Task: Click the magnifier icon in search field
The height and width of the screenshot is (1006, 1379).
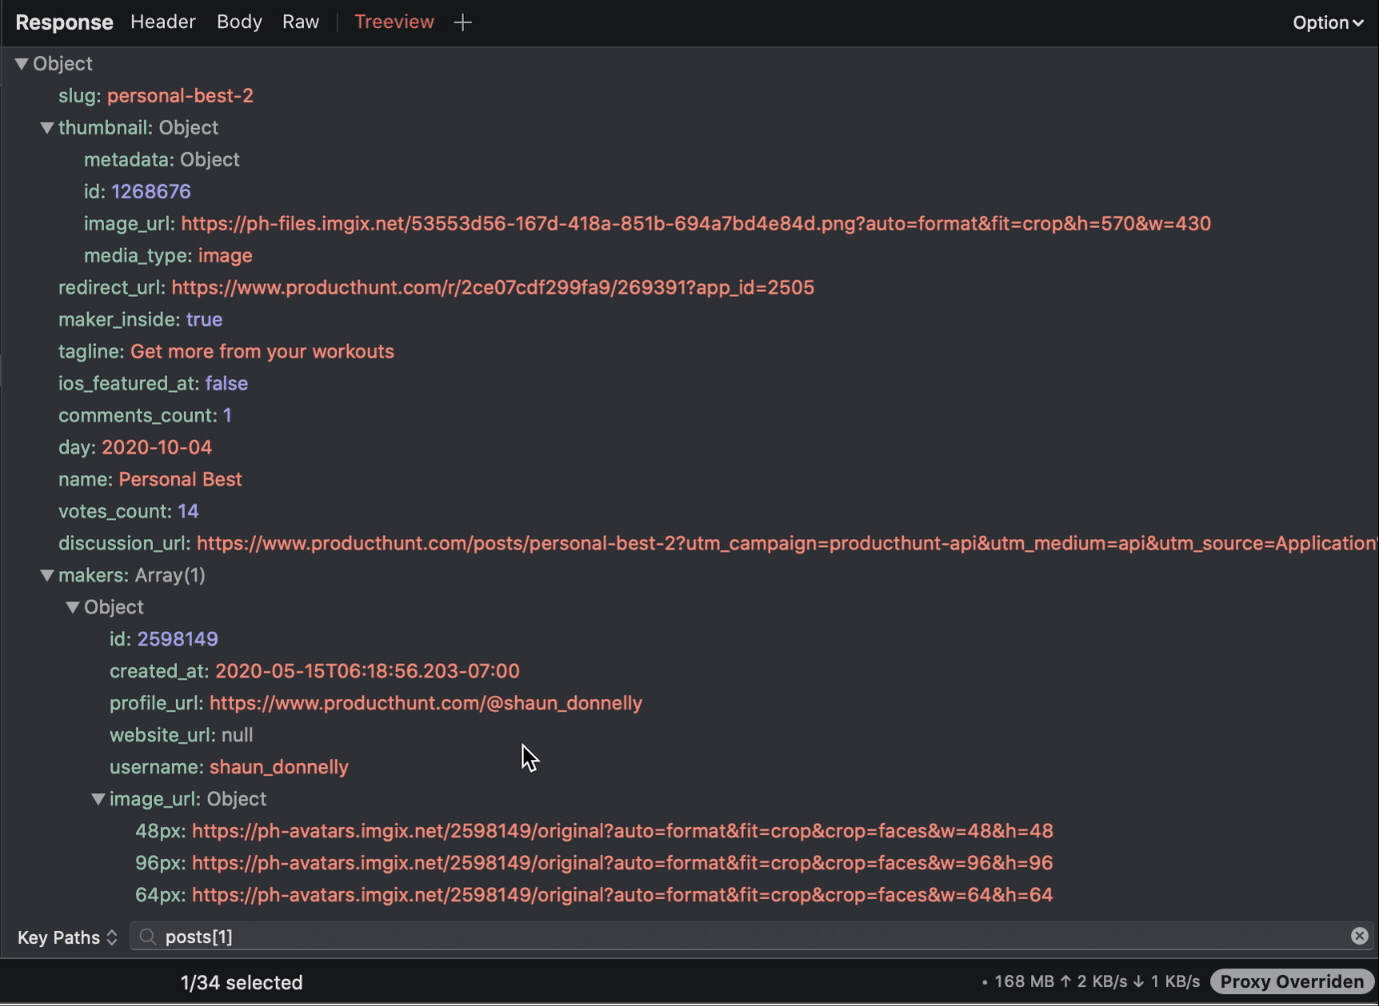Action: 148,937
